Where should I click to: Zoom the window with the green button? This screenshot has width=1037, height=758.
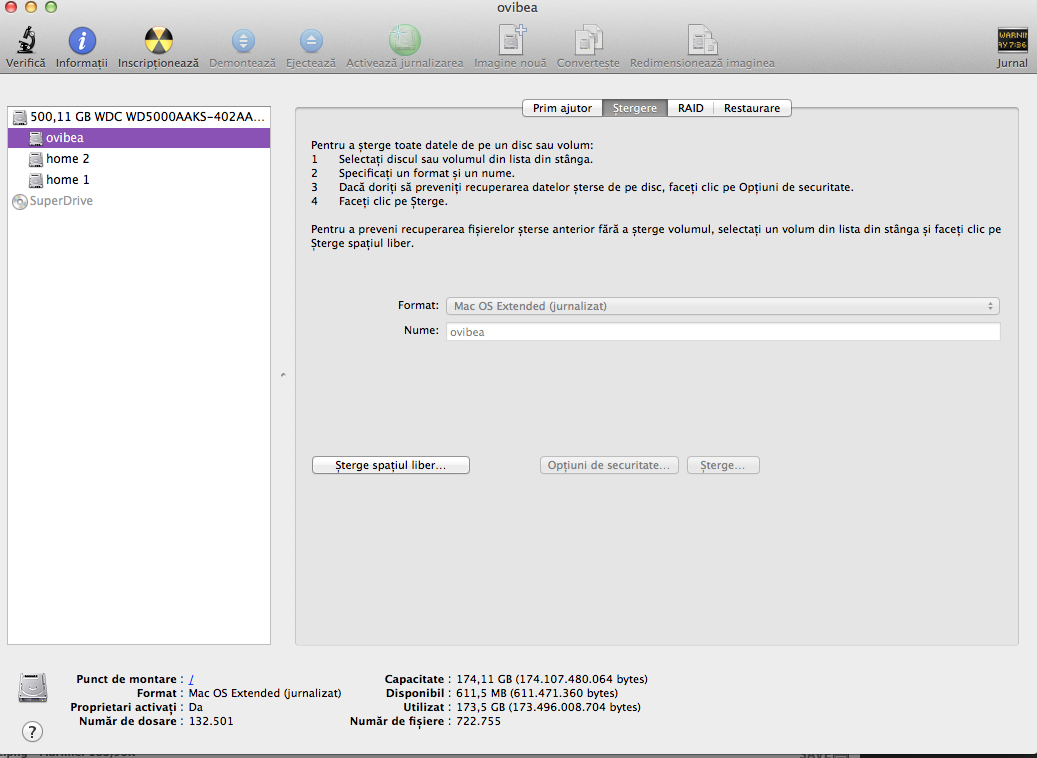tap(51, 7)
